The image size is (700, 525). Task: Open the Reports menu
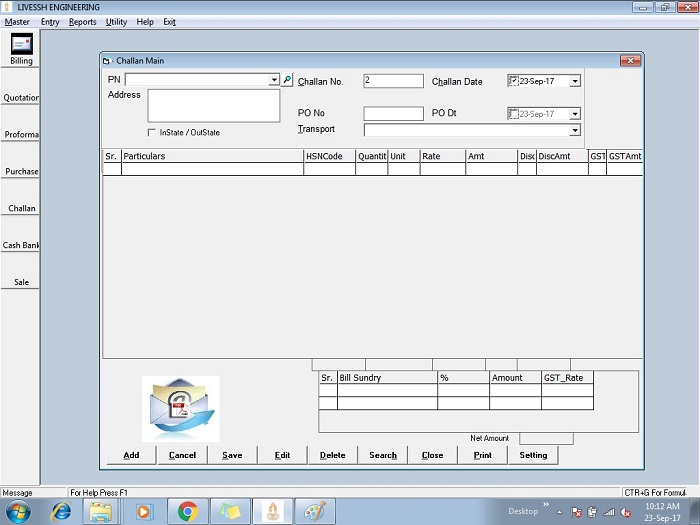tap(83, 22)
